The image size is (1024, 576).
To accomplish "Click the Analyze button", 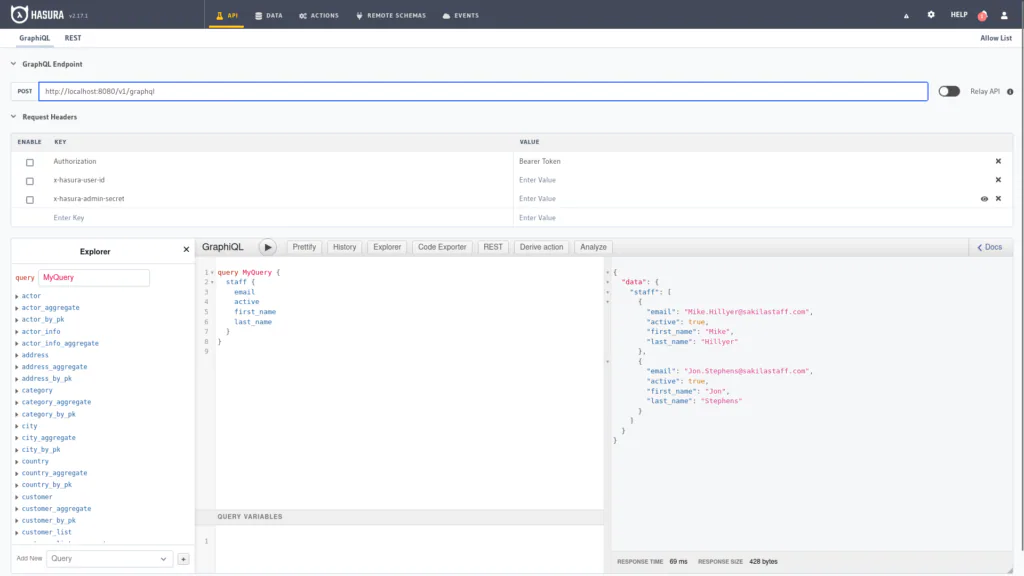I will [x=593, y=248].
